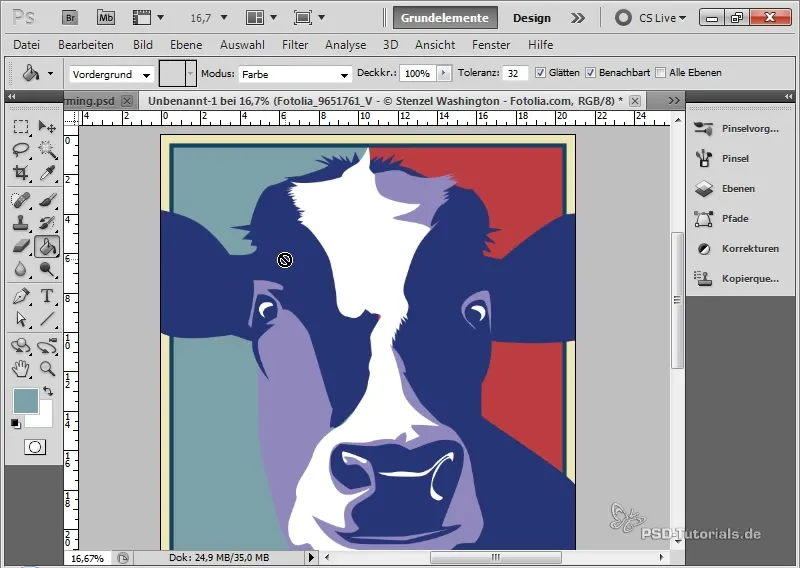Screen dimensions: 800x568
Task: Select the Eraser tool
Action: pyautogui.click(x=20, y=246)
